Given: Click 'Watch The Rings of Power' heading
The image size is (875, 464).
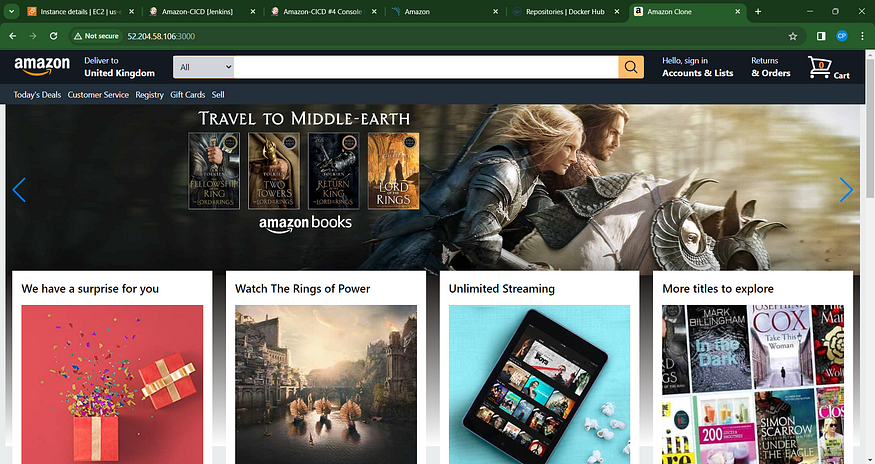Looking at the screenshot, I should [302, 289].
